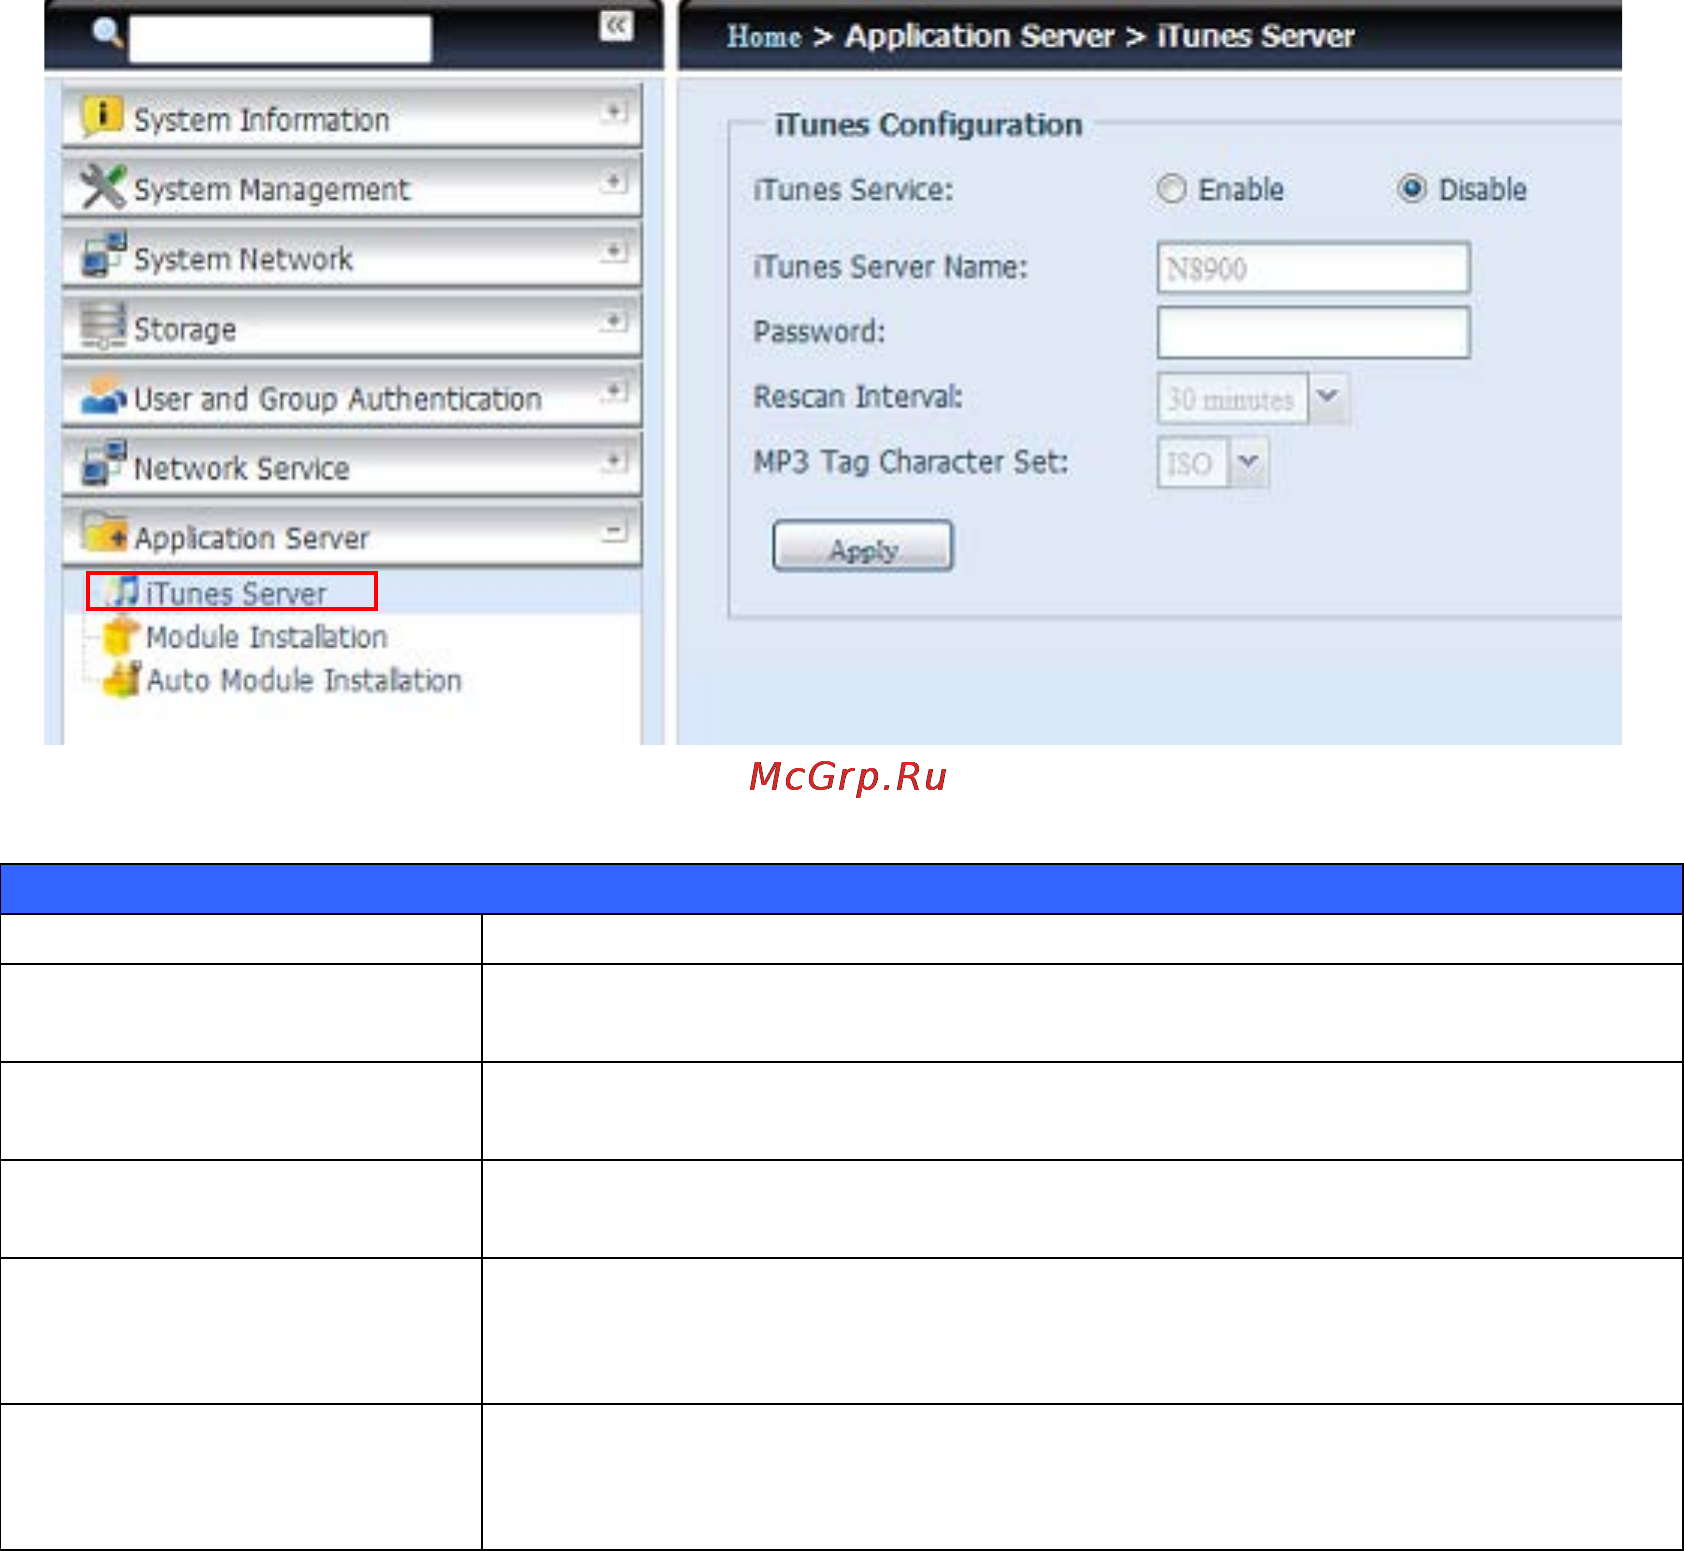Click the System Network computer icon
This screenshot has height=1551, width=1684.
pos(103,255)
